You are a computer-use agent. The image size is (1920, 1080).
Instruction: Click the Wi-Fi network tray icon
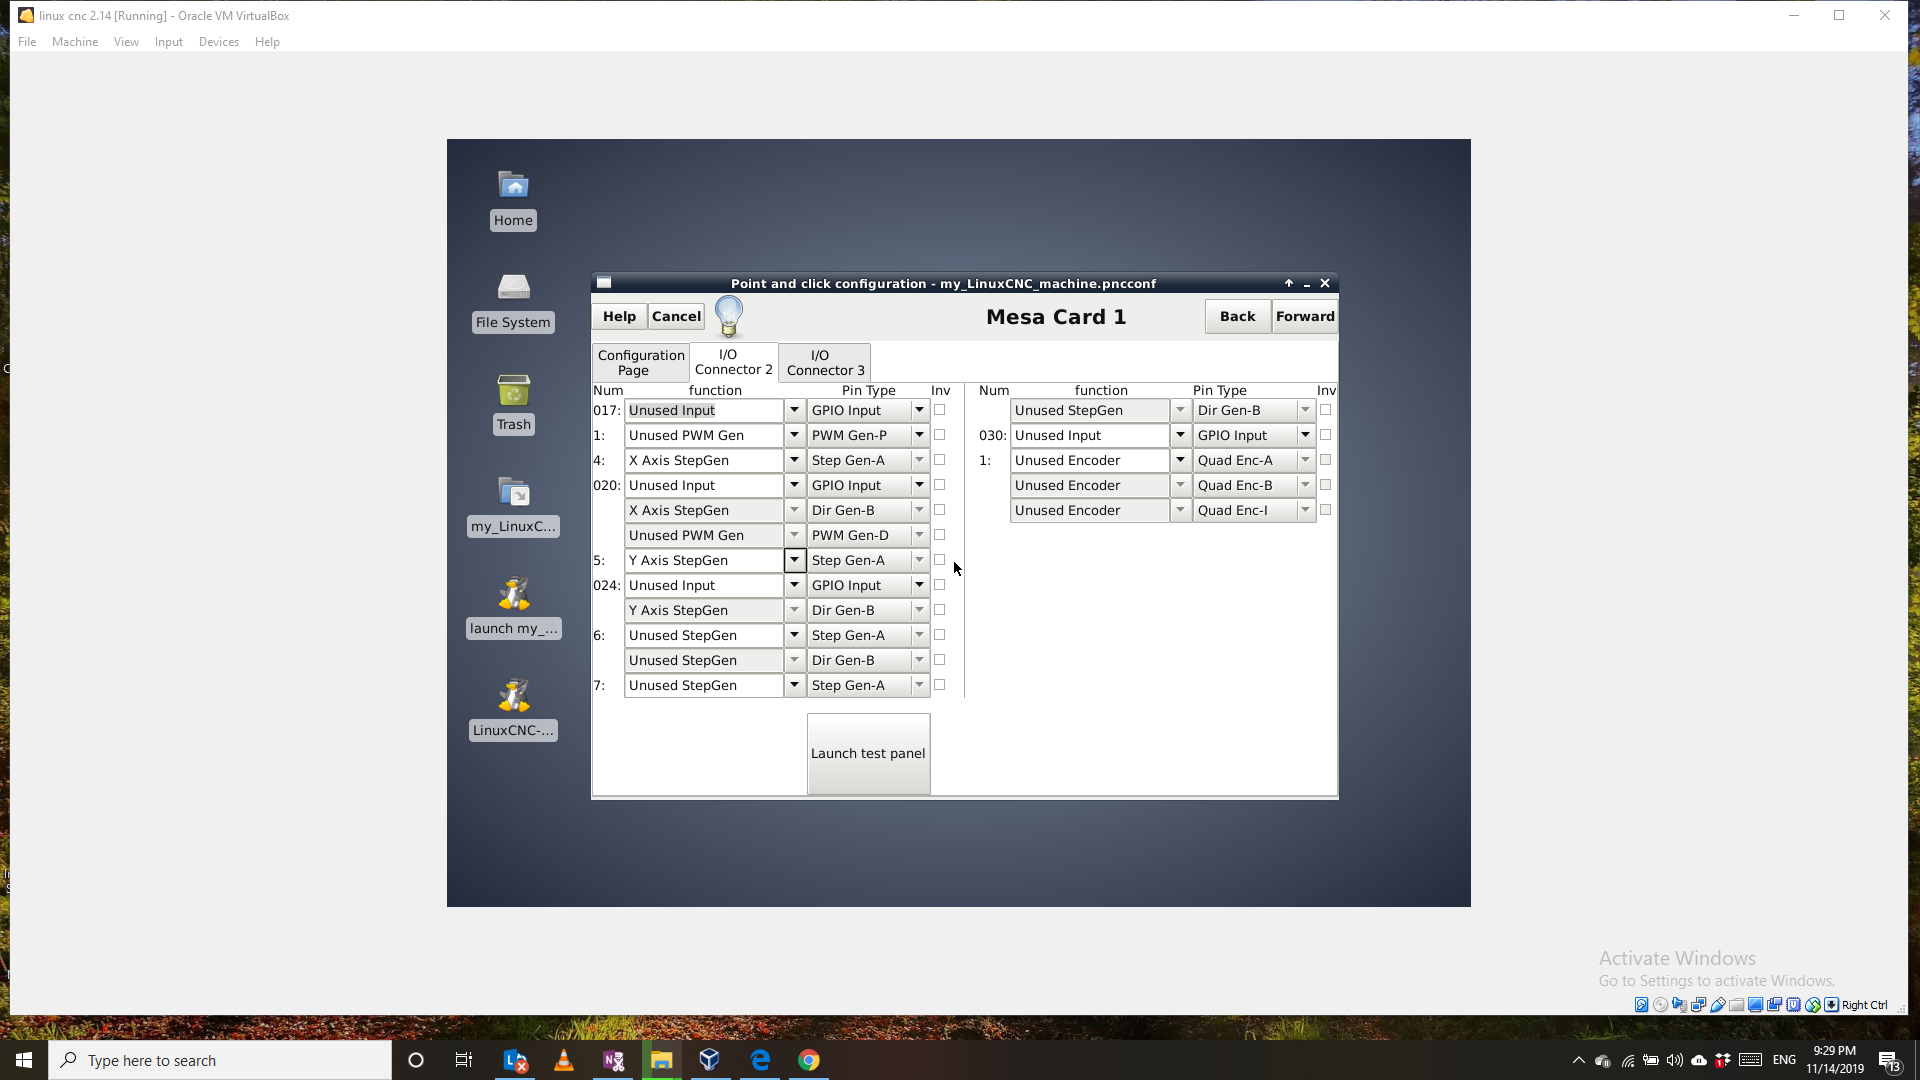click(1628, 1060)
